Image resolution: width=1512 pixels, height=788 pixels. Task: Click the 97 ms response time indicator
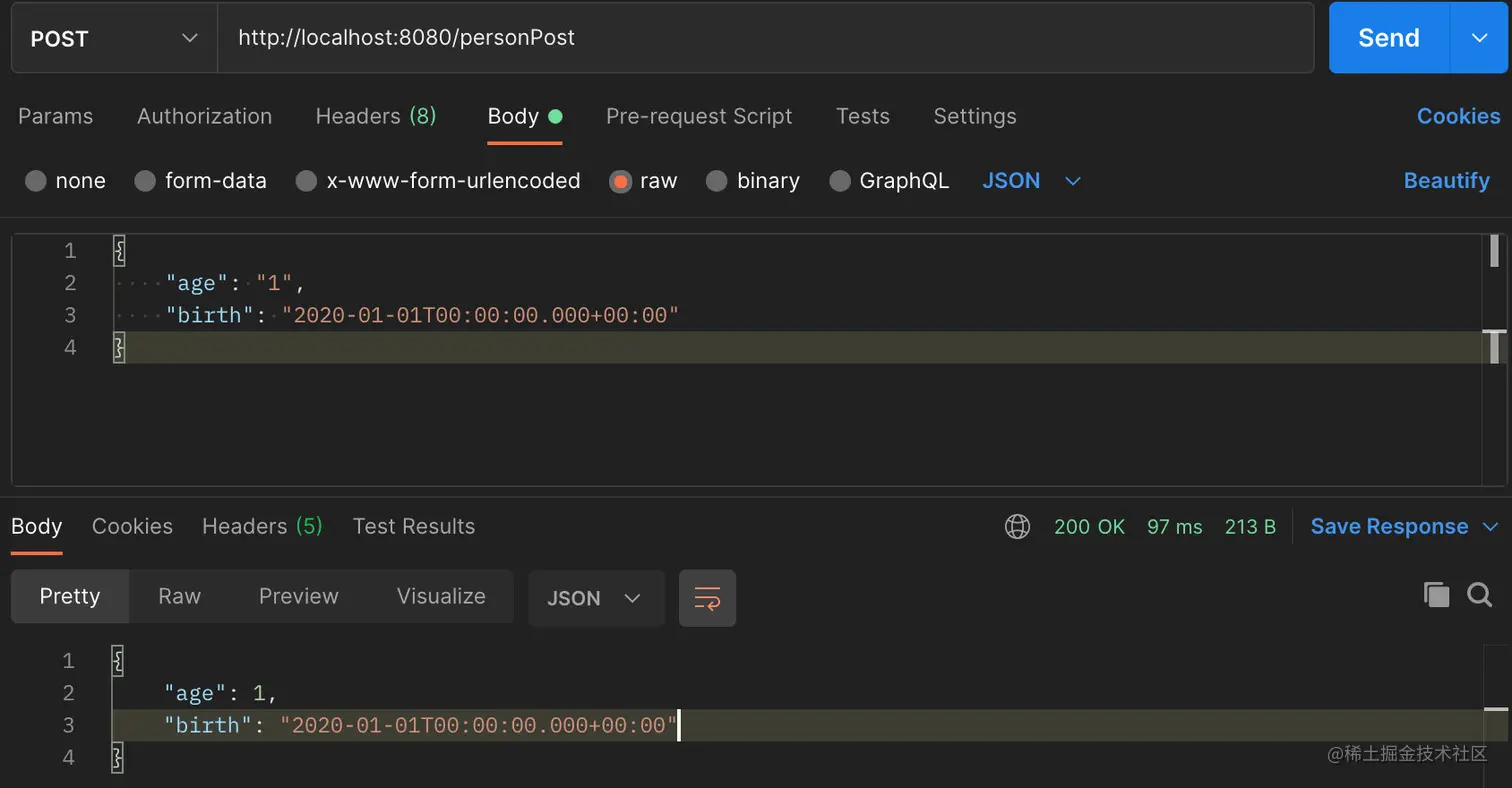(1175, 526)
